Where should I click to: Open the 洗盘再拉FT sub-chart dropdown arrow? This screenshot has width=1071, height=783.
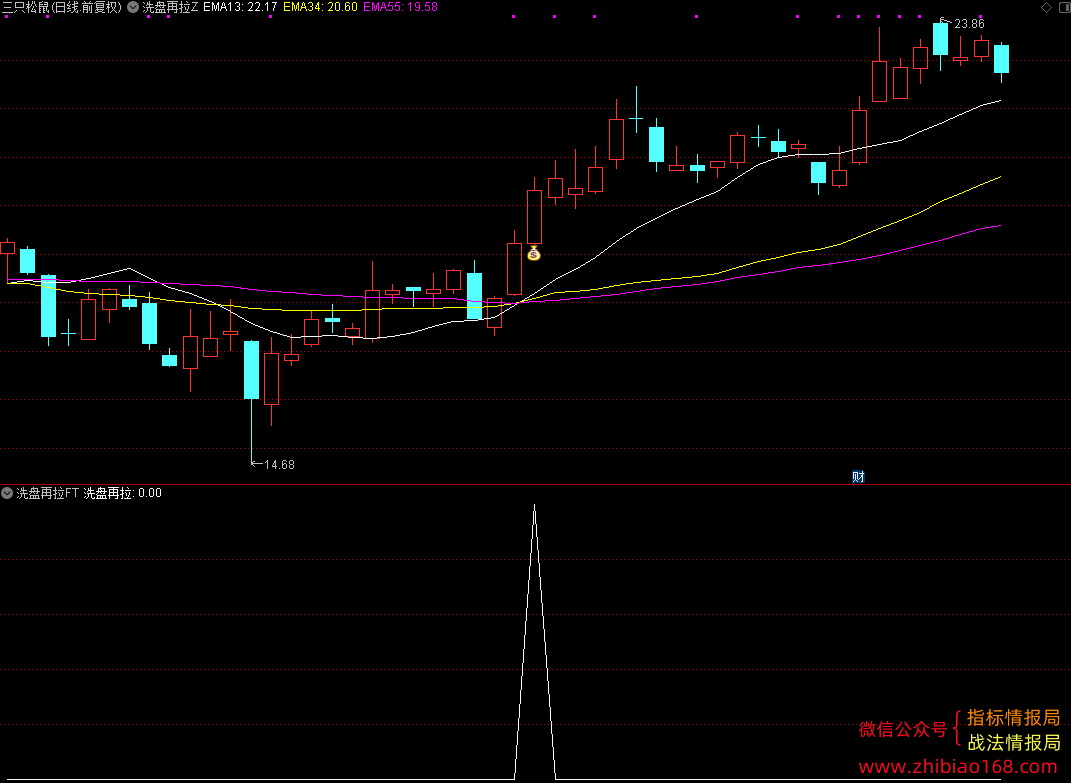pos(7,493)
